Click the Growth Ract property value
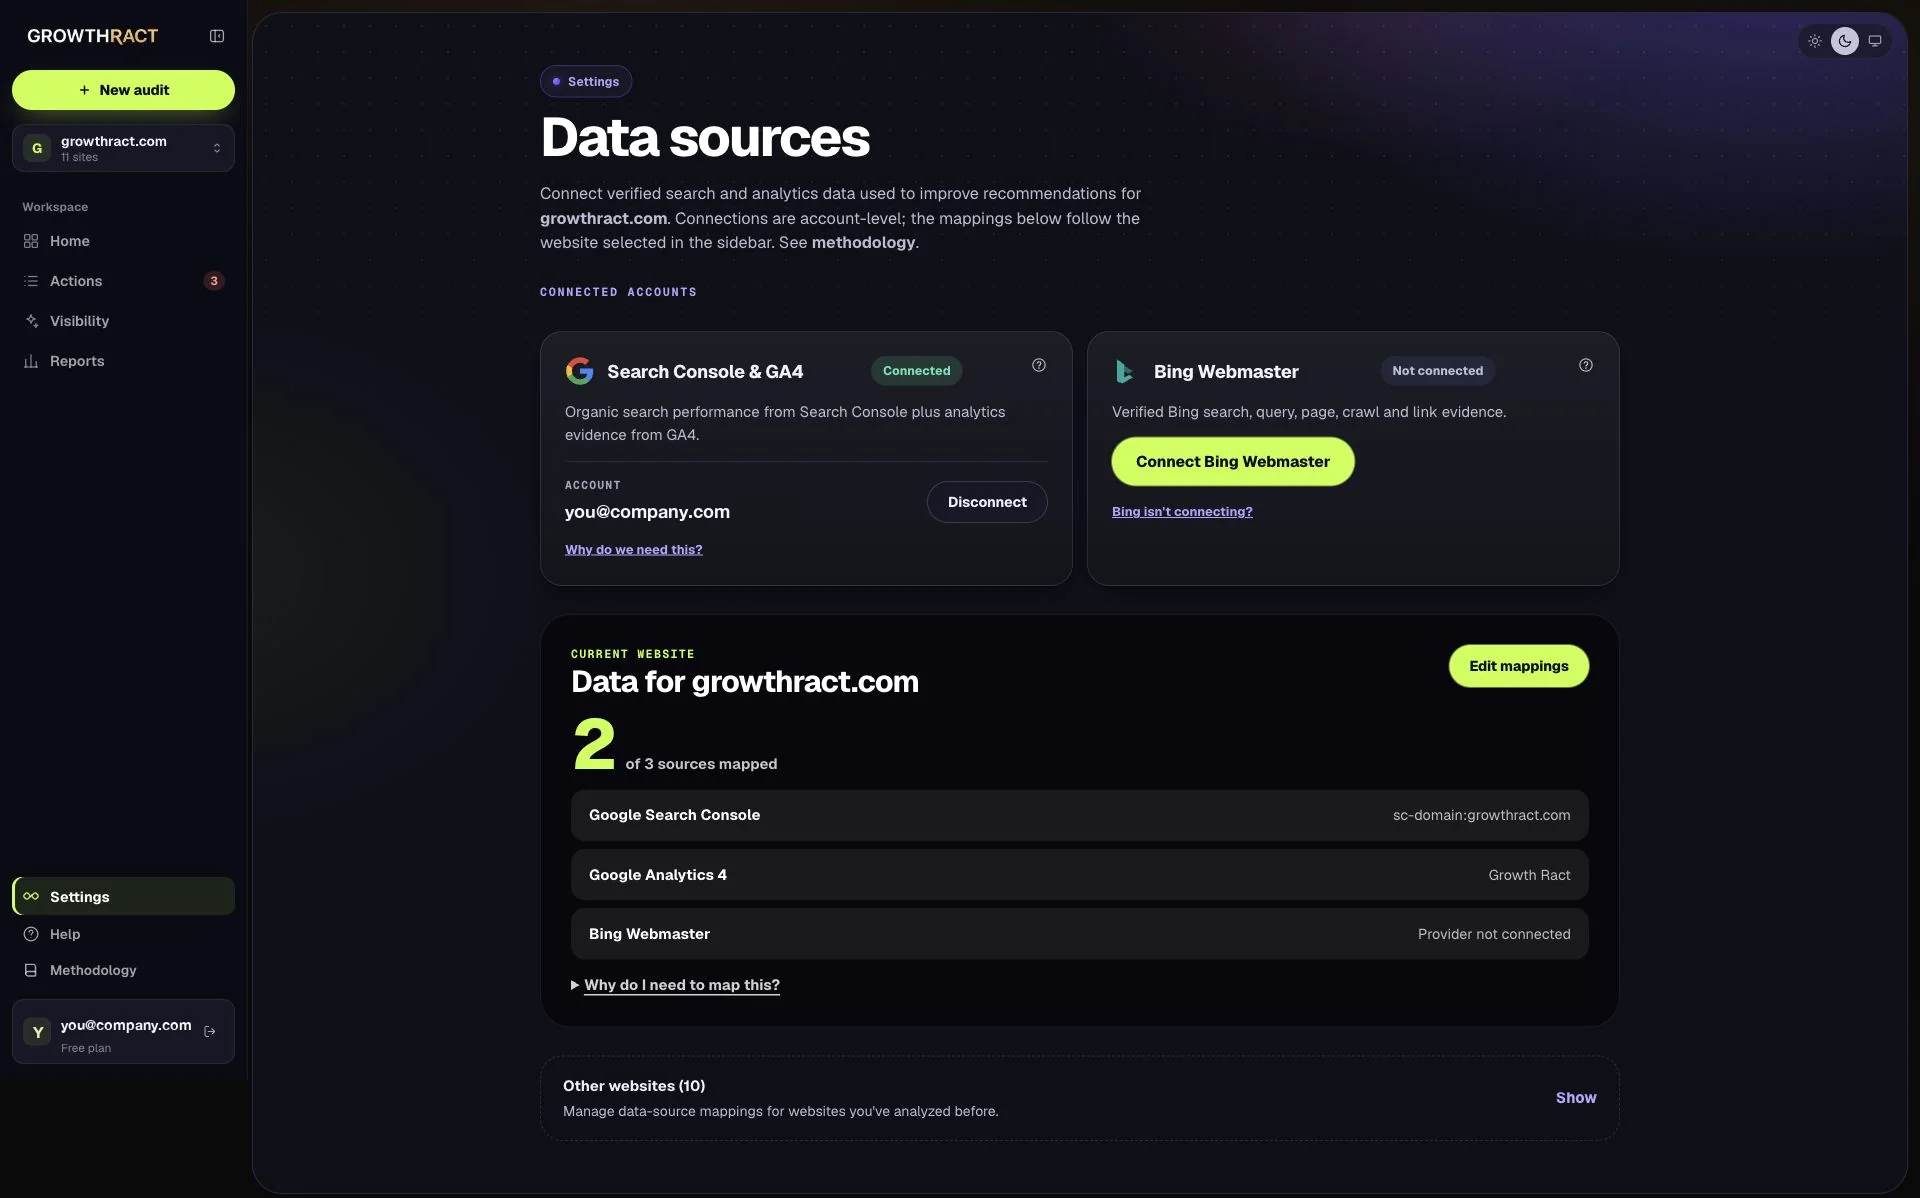Viewport: 1920px width, 1198px height. pyautogui.click(x=1529, y=875)
